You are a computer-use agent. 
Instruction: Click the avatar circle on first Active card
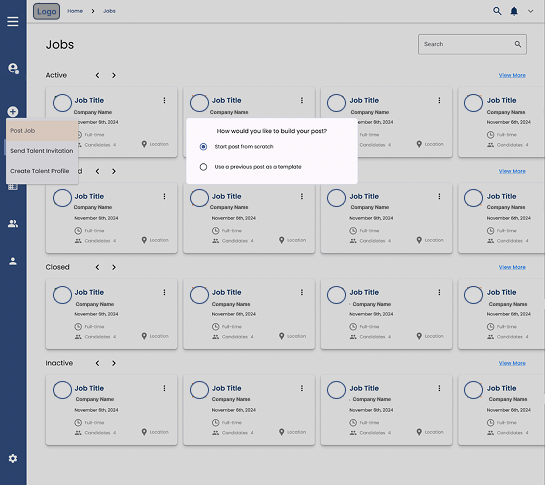tap(62, 103)
